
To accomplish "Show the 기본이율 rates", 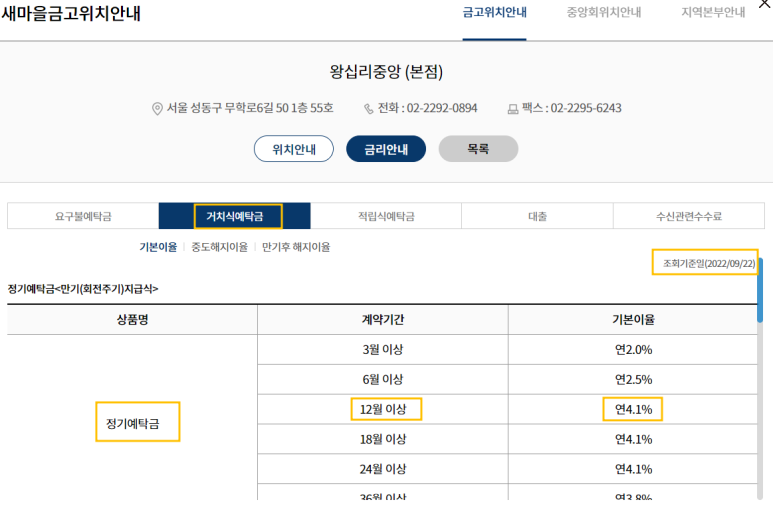I will (158, 247).
